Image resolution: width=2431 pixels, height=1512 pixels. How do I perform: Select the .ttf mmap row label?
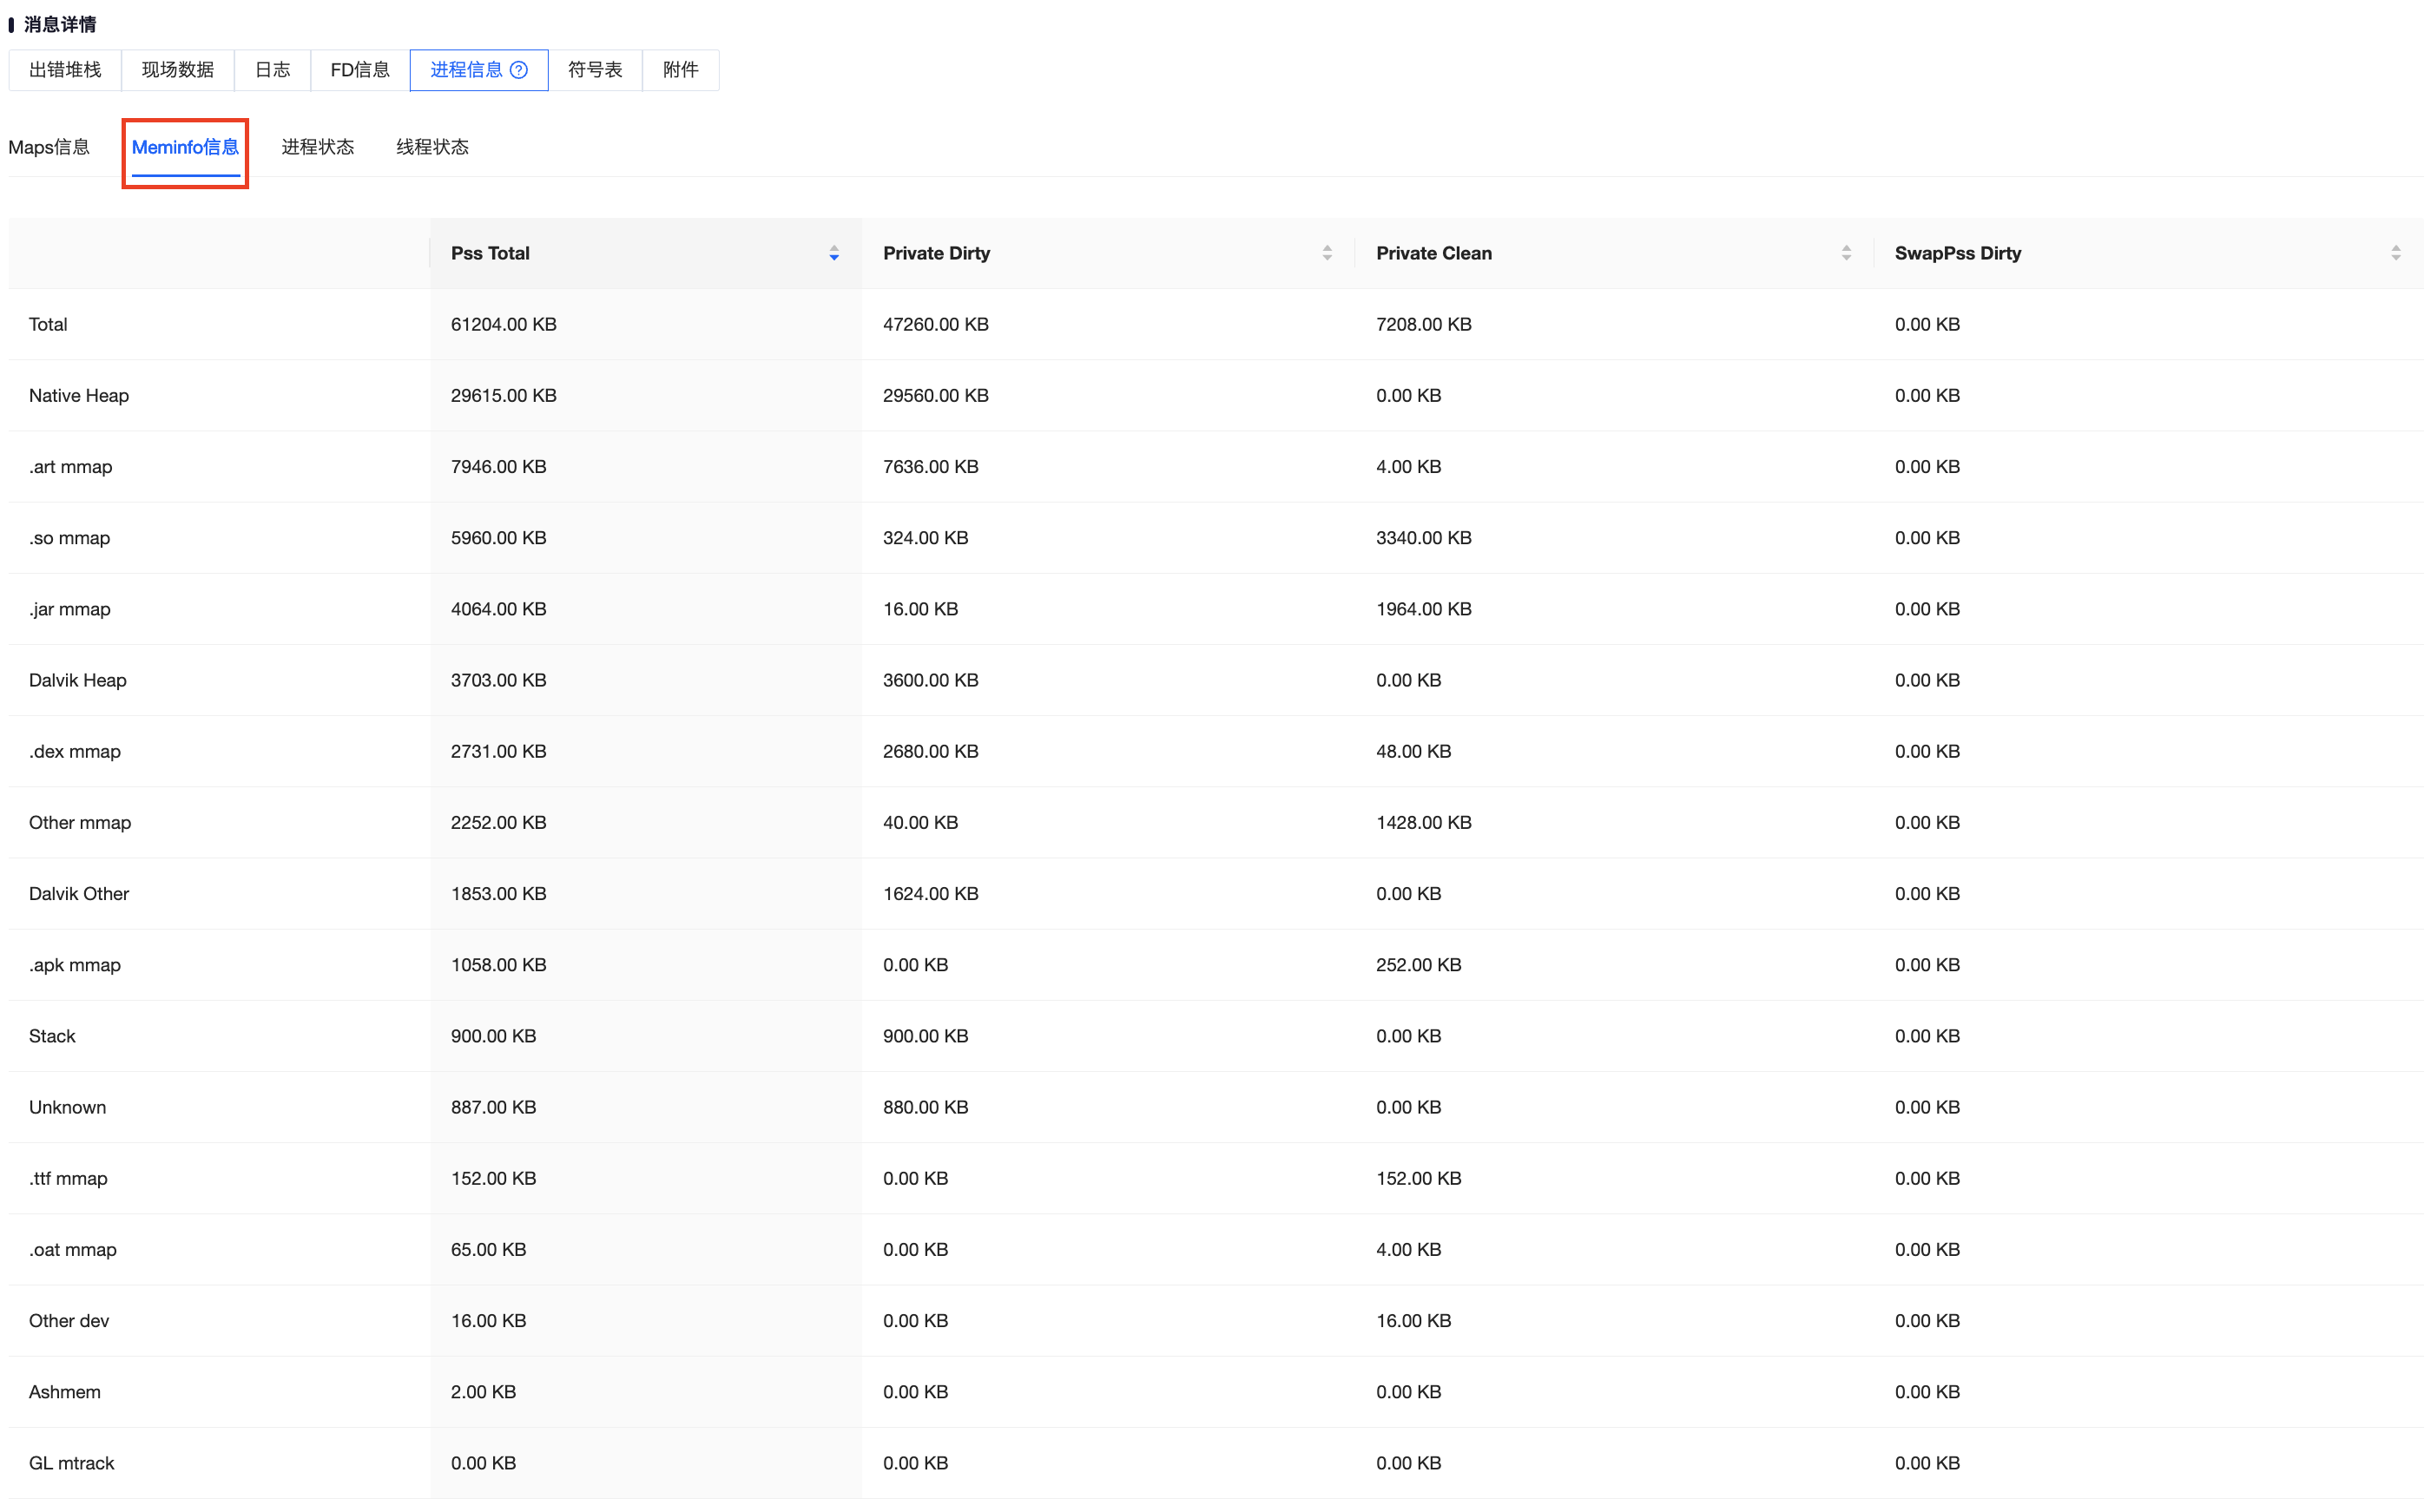69,1179
